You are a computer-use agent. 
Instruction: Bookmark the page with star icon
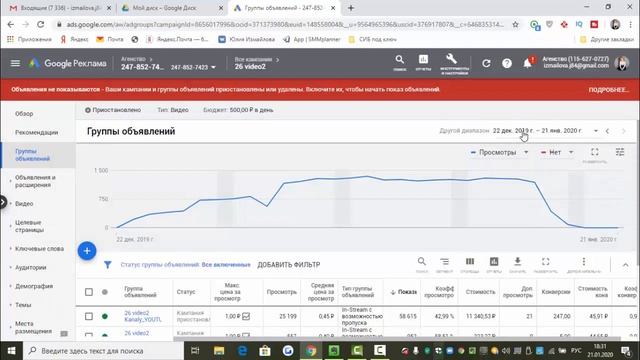pos(516,24)
